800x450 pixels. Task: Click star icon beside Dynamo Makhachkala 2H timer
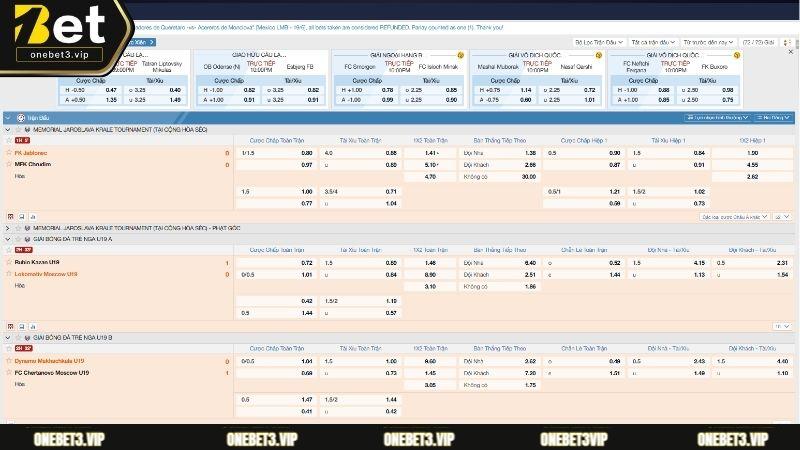point(9,348)
